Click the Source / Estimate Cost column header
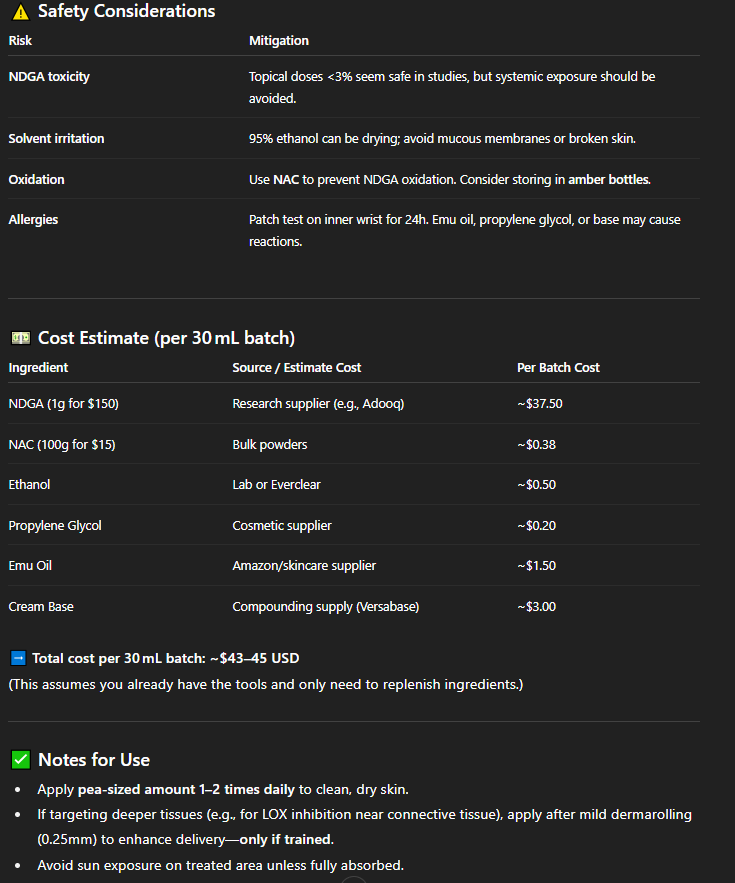Viewport: 735px width, 883px height. tap(297, 368)
